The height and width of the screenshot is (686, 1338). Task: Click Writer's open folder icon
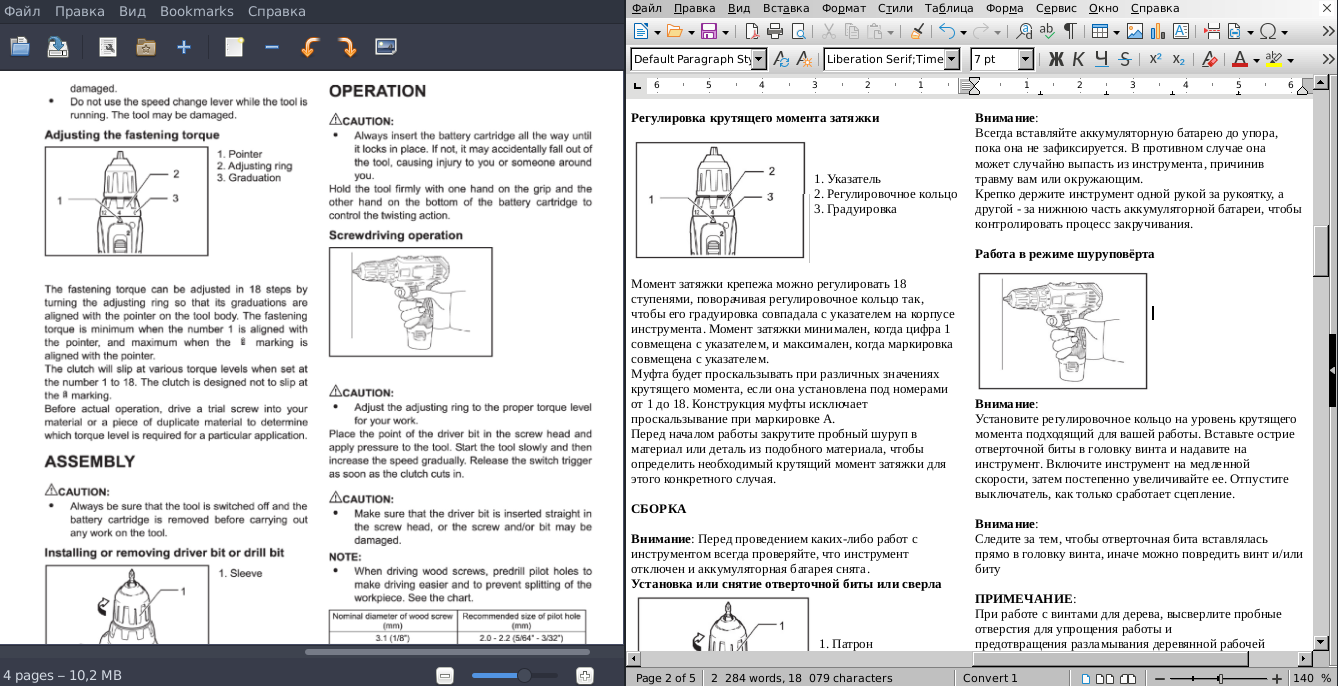click(675, 32)
